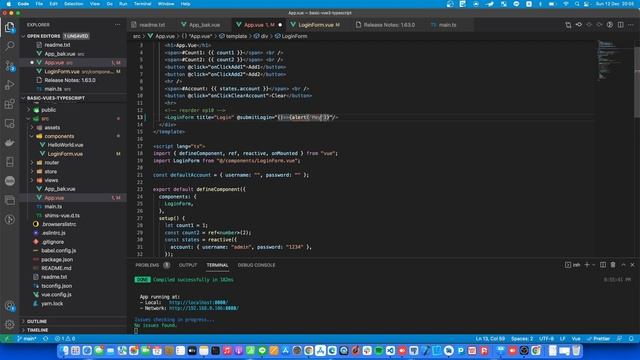The width and height of the screenshot is (640, 360).
Task: Open the Accounts menu in activity bar
Action: pyautogui.click(x=9, y=306)
